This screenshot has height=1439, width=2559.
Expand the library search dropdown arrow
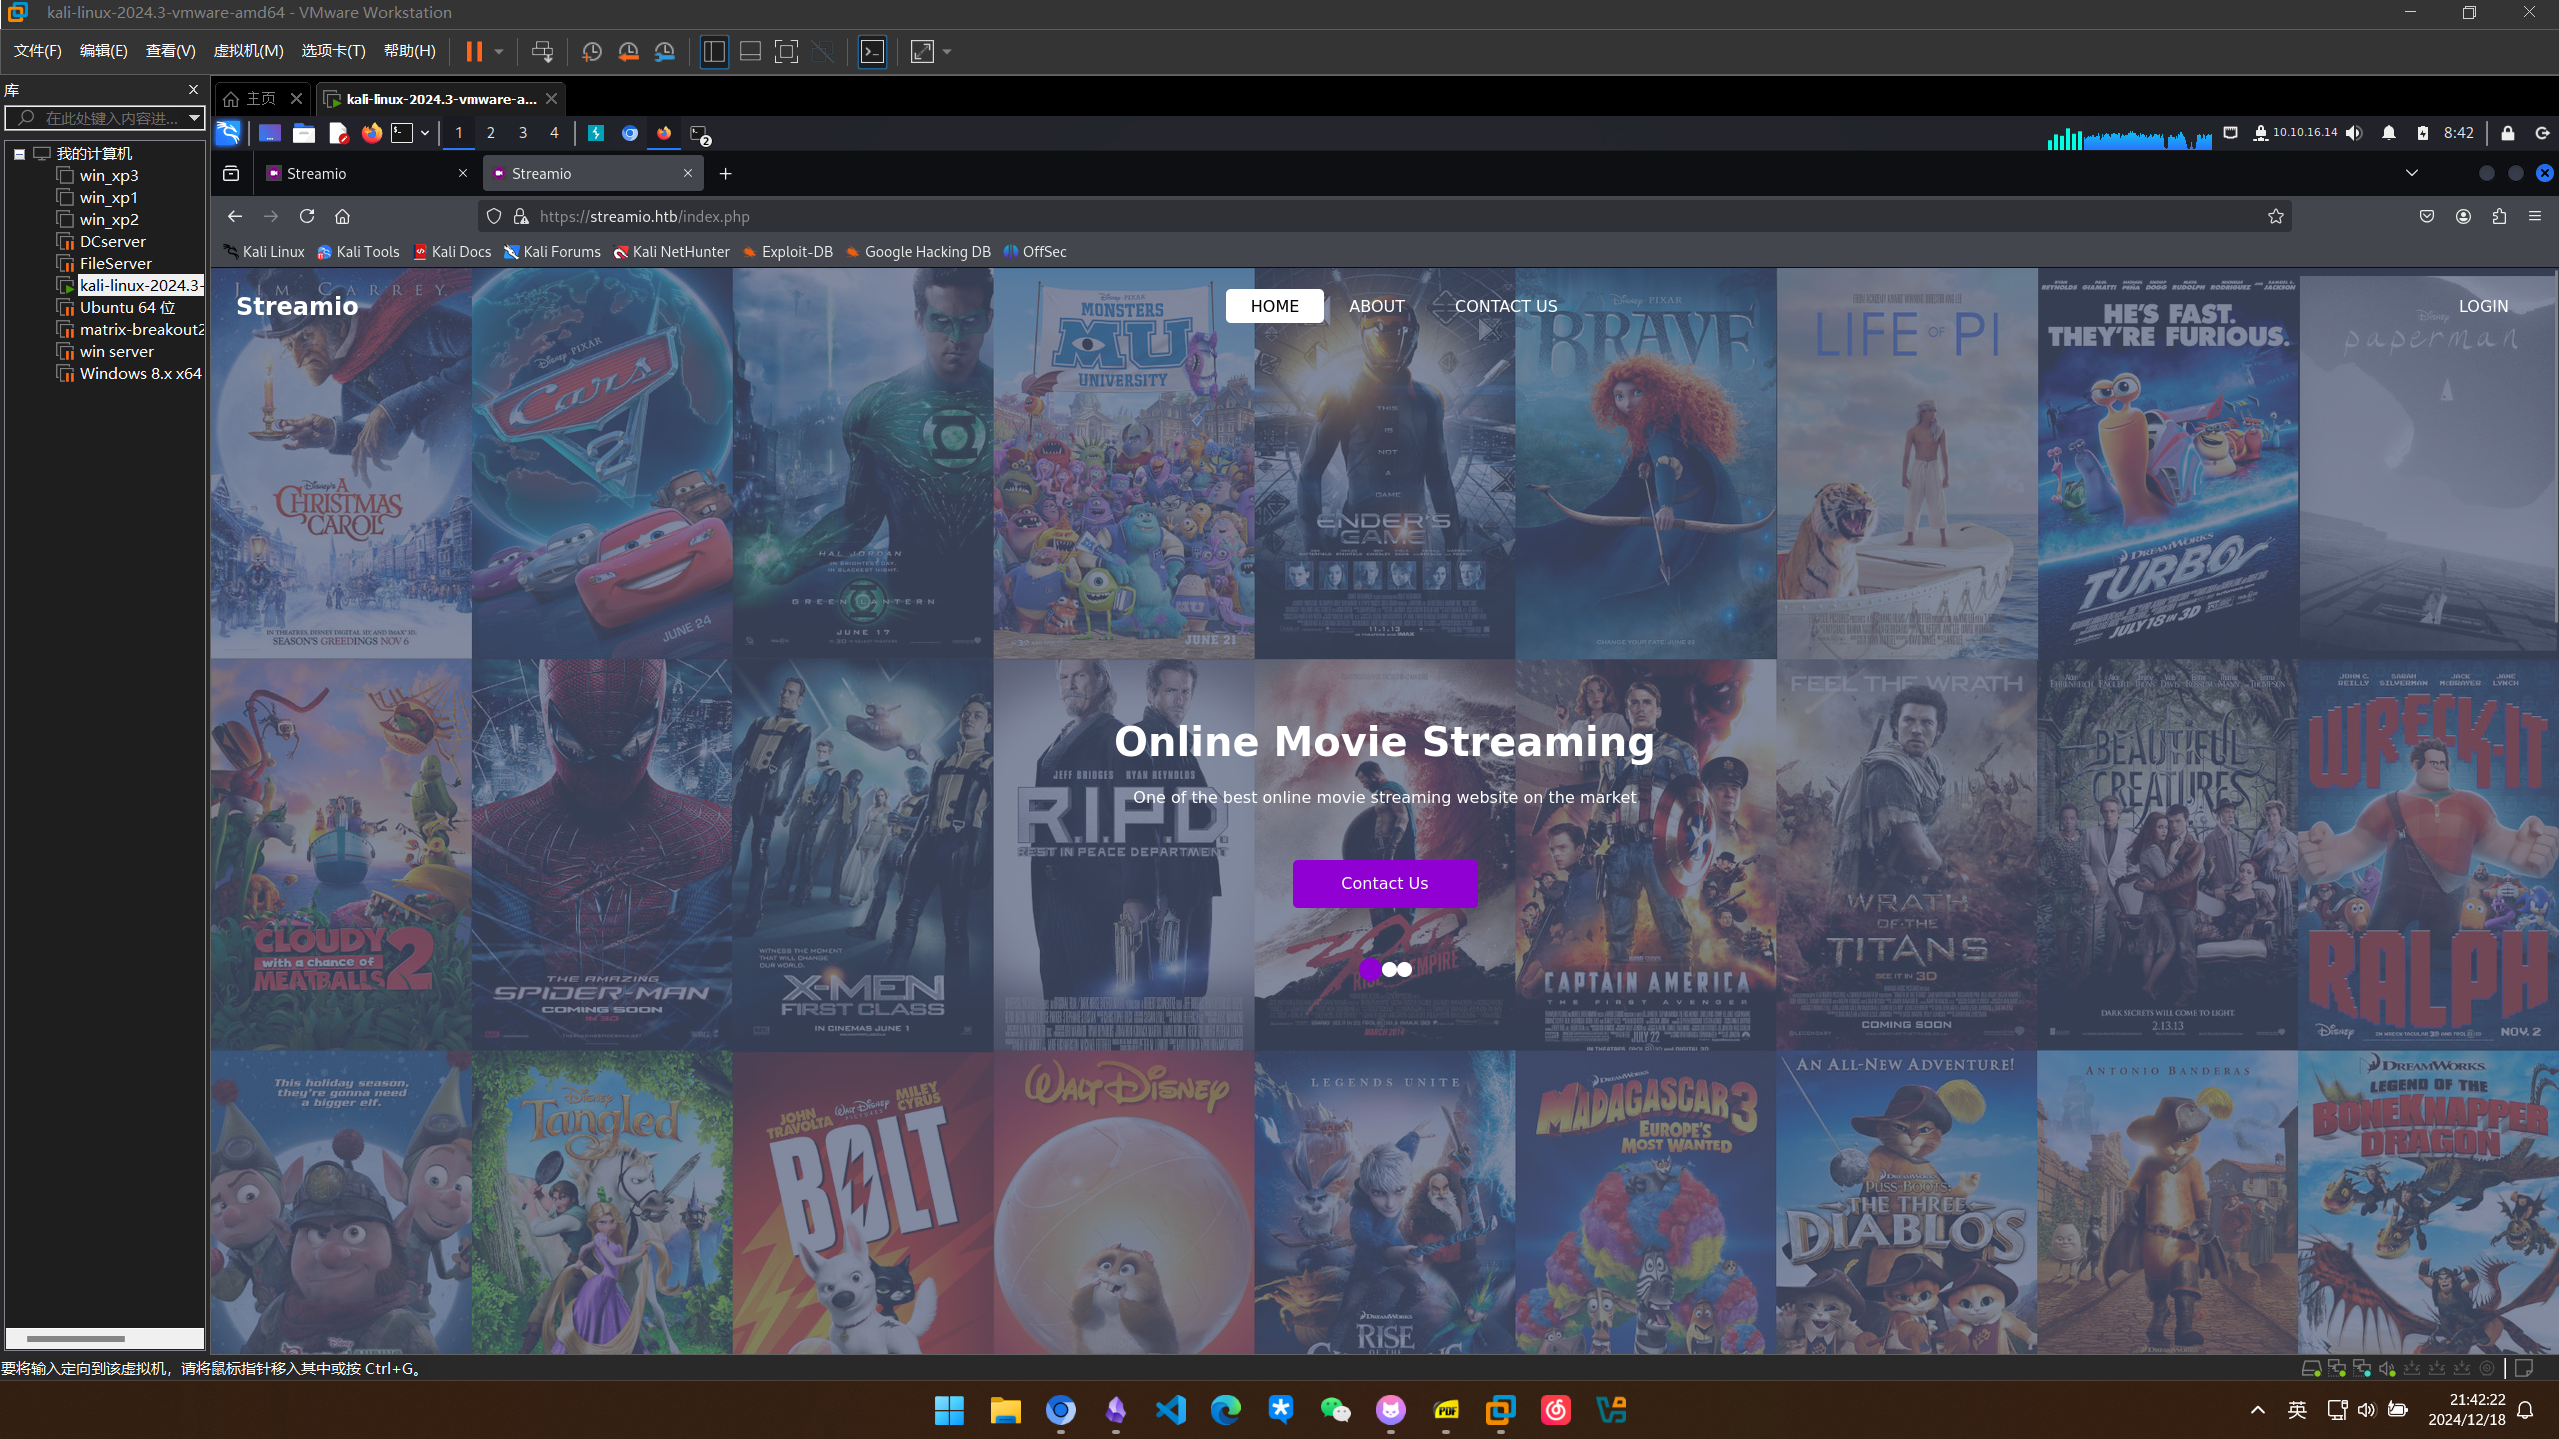(x=194, y=118)
